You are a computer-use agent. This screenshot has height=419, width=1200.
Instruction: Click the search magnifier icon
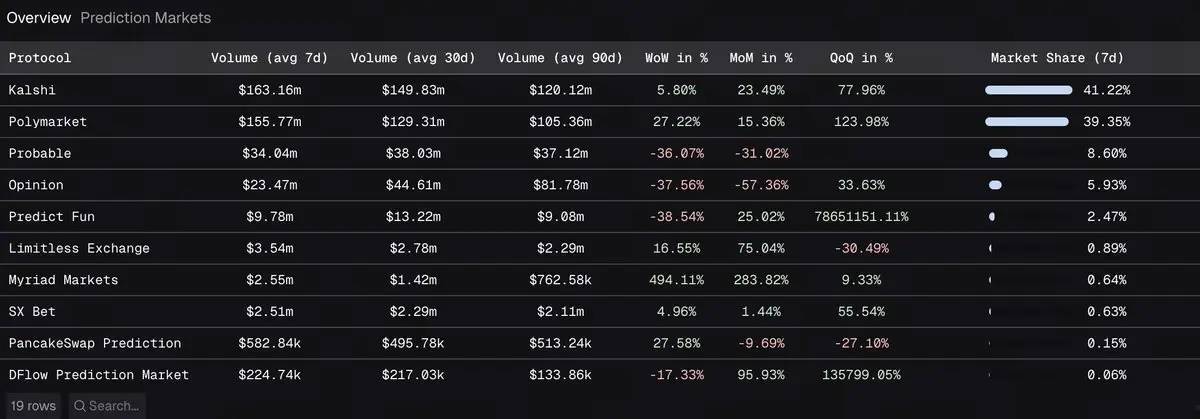pos(78,406)
